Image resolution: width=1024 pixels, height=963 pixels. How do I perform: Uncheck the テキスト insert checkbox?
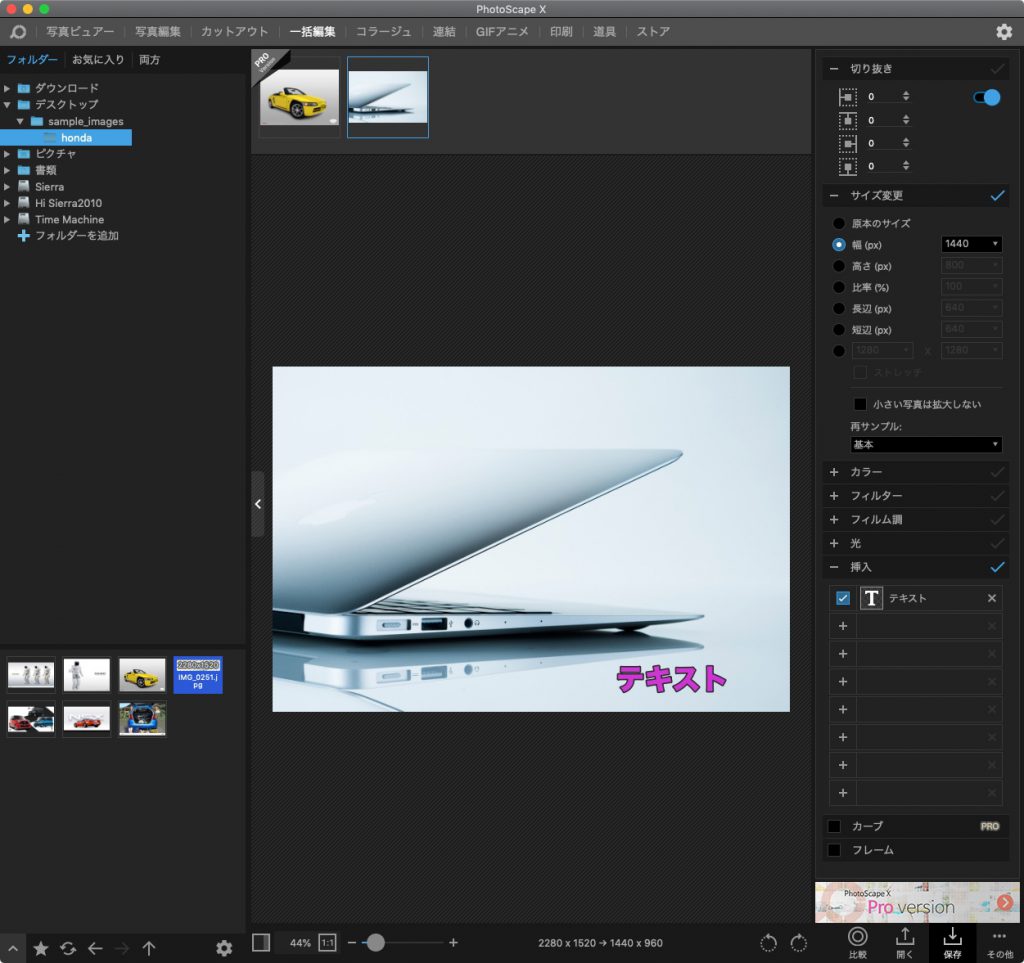tap(843, 598)
